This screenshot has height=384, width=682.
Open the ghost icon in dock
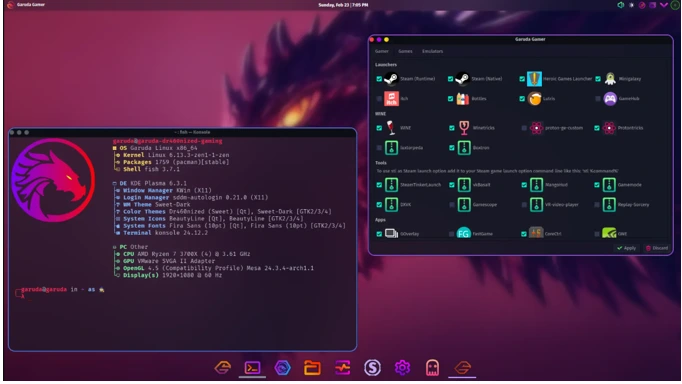pyautogui.click(x=432, y=368)
